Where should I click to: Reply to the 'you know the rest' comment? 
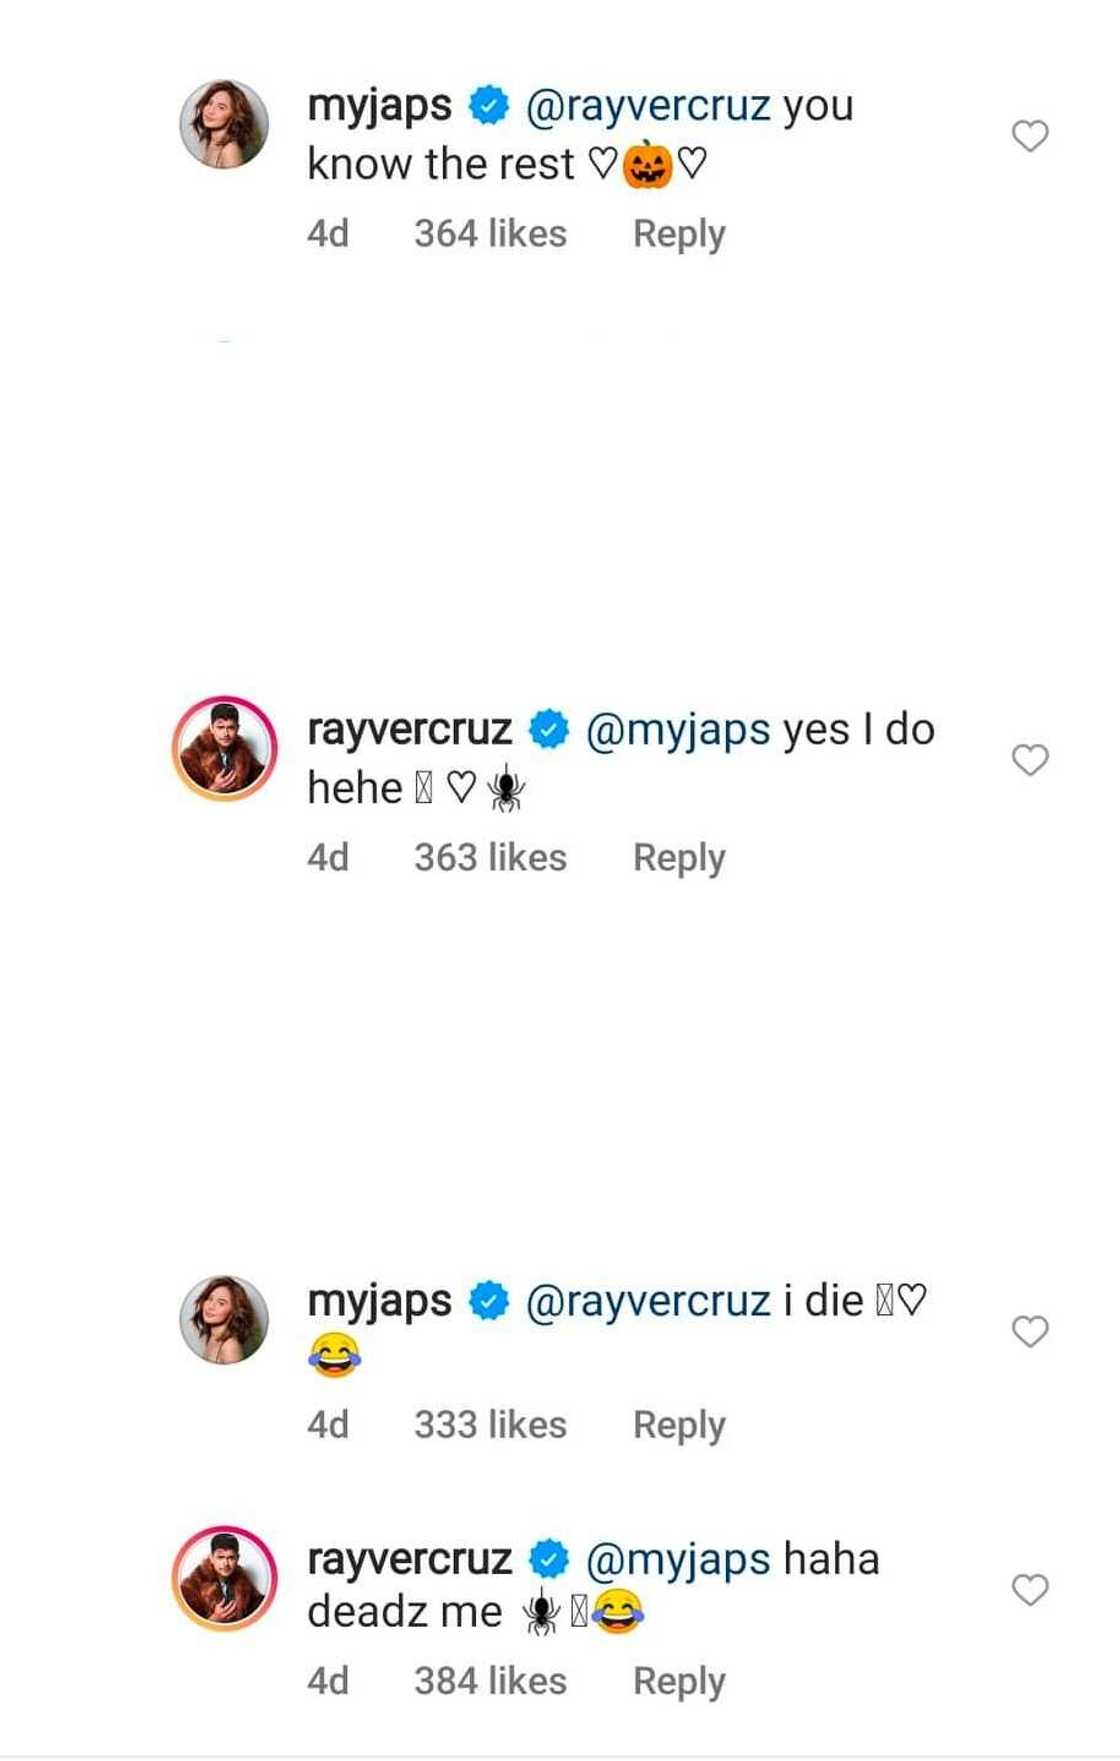click(679, 234)
